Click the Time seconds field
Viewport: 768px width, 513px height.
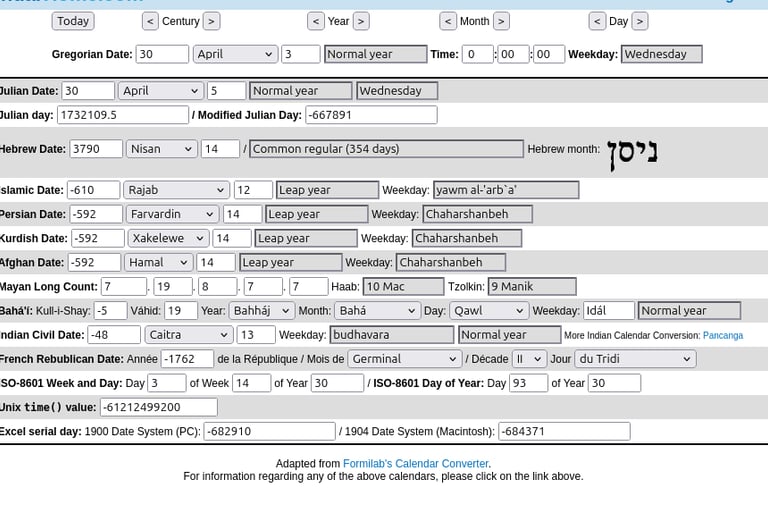click(x=549, y=54)
